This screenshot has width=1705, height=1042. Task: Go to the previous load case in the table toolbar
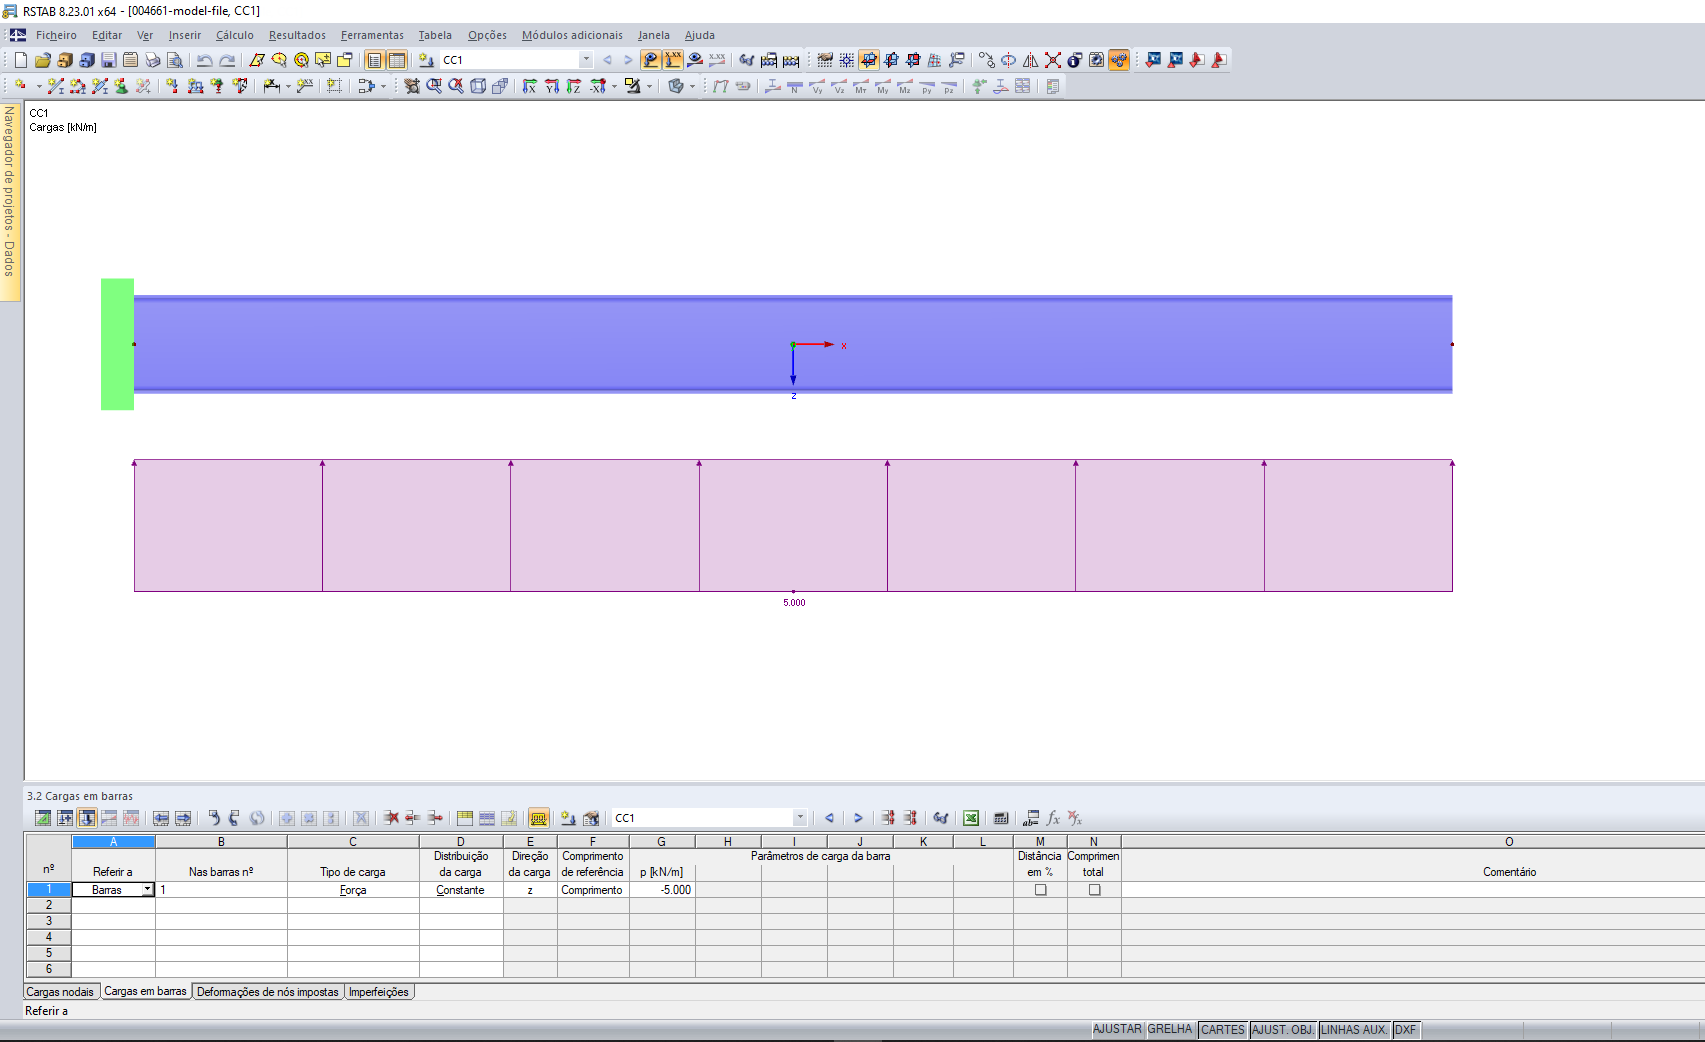click(x=829, y=818)
